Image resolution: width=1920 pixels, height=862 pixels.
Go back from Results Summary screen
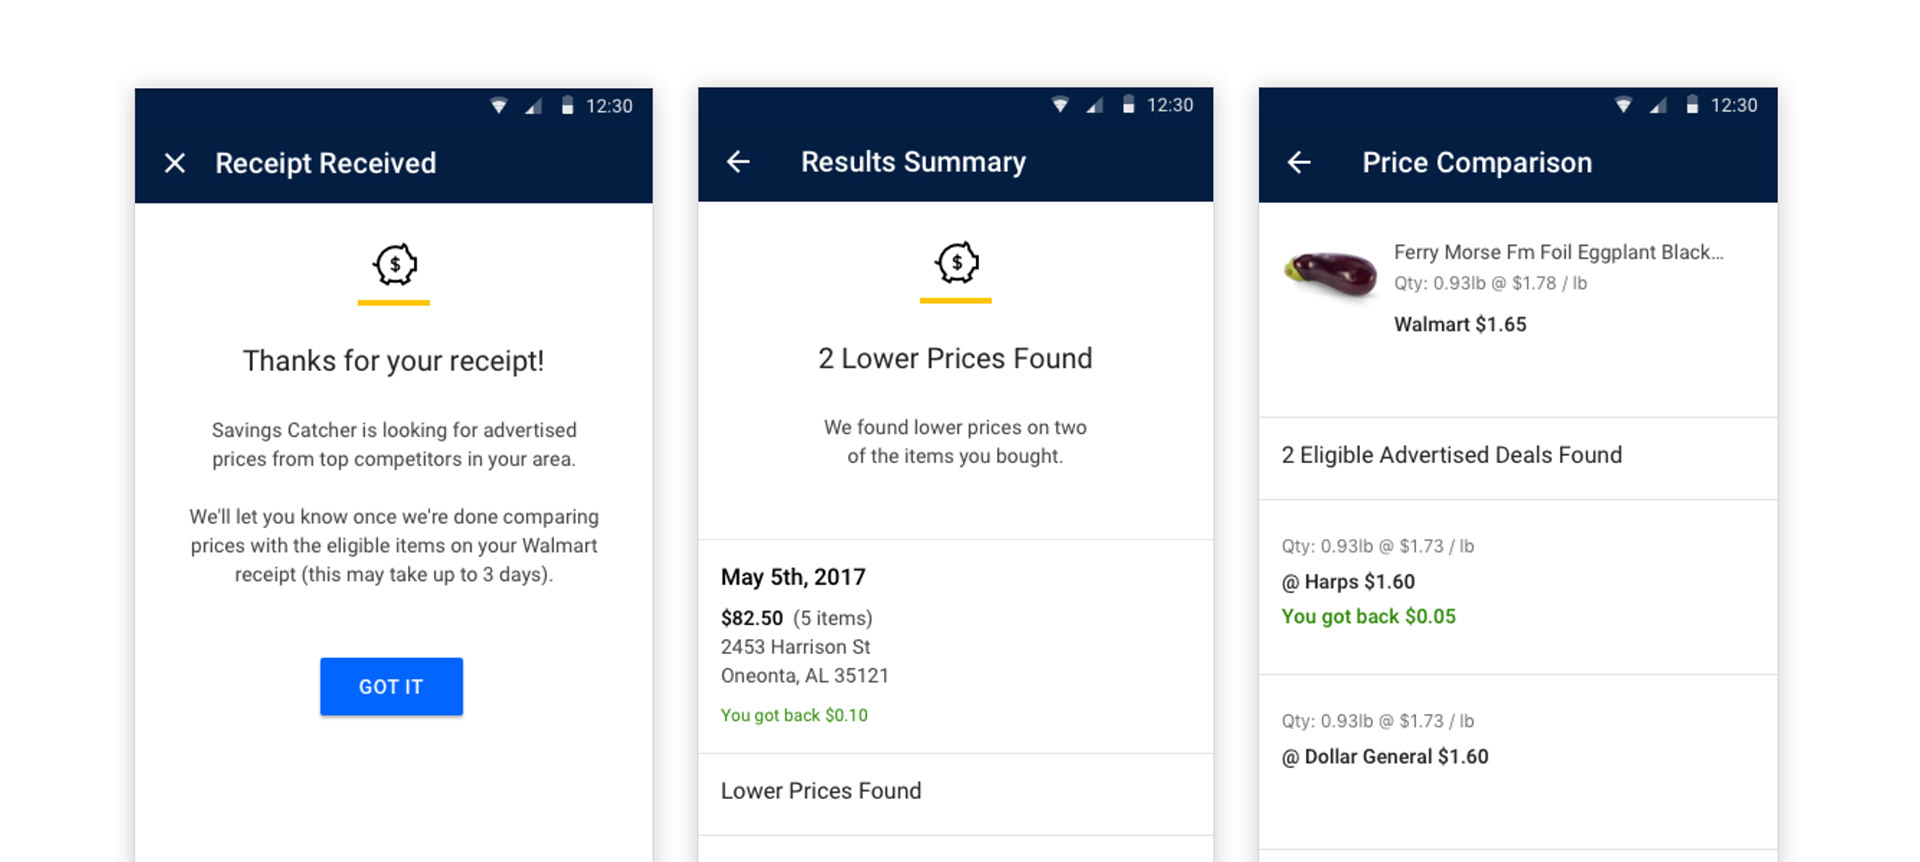[x=738, y=161]
